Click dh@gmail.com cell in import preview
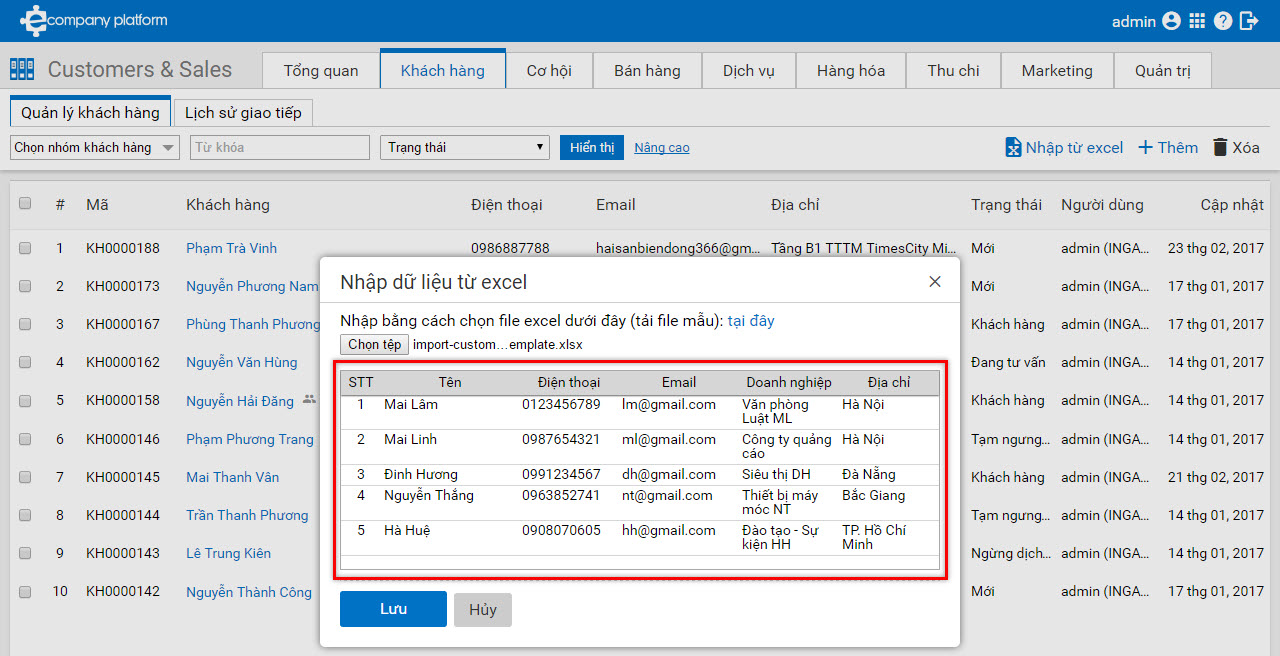The height and width of the screenshot is (656, 1280). point(669,474)
